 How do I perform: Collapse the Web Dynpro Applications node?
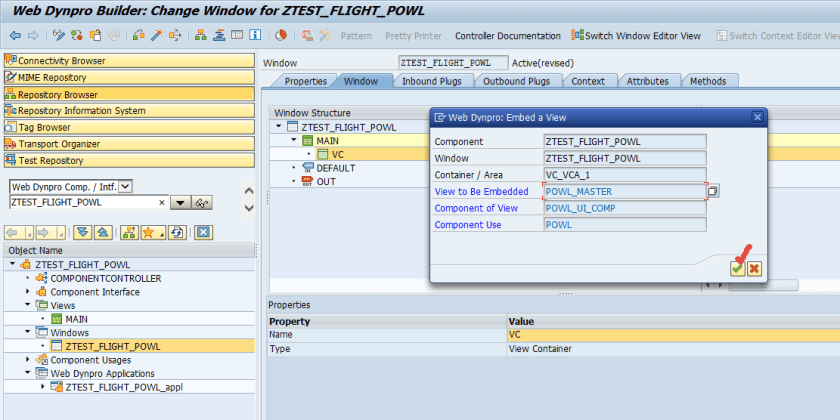(x=28, y=373)
